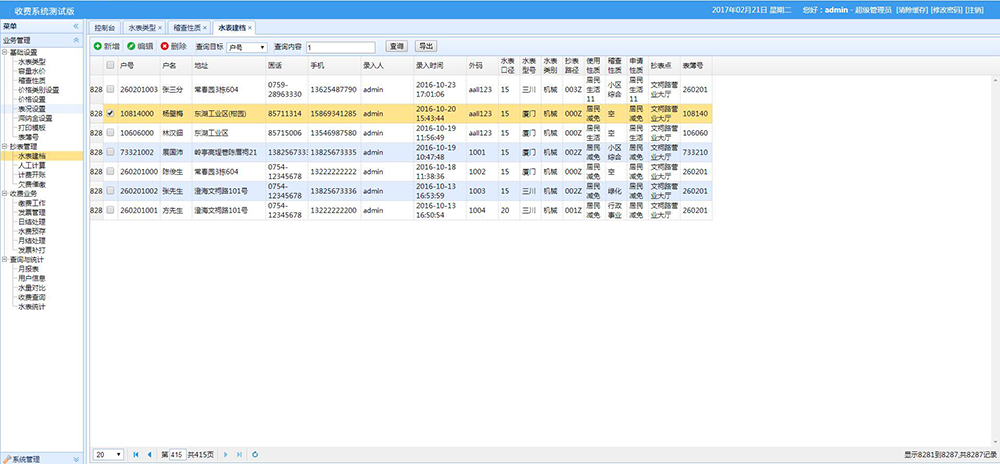Collapse the 业务管理 accordion section
Image resolution: width=1000 pixels, height=464 pixels.
(x=77, y=40)
